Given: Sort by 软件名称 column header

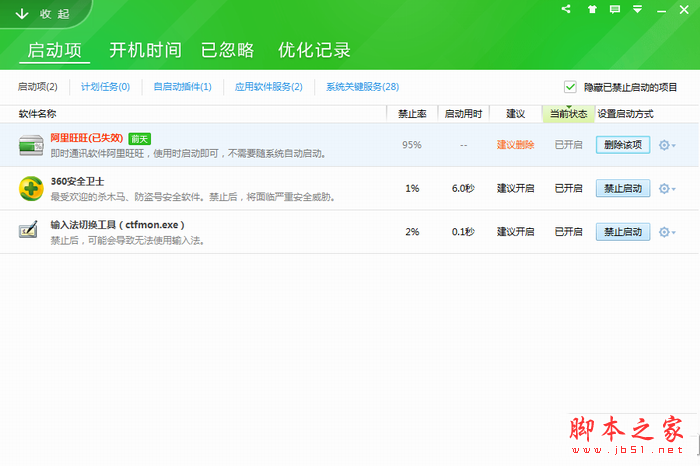Looking at the screenshot, I should point(38,114).
